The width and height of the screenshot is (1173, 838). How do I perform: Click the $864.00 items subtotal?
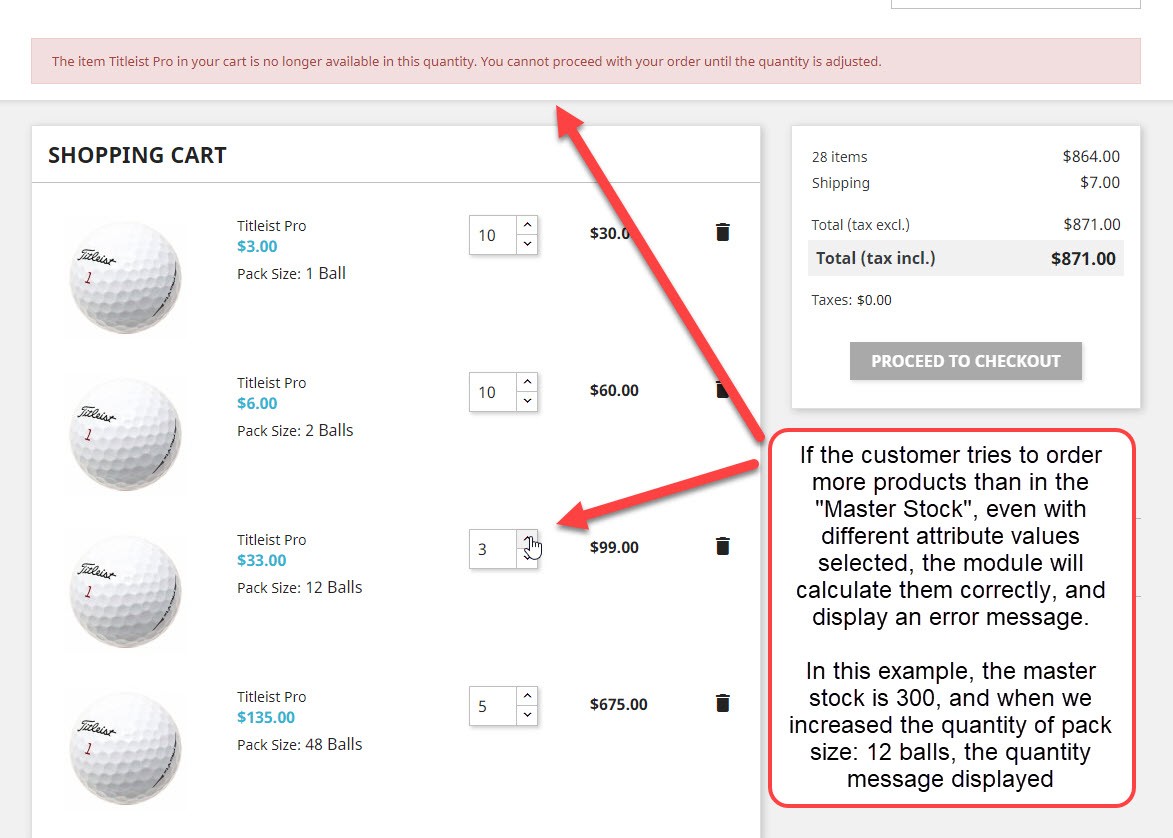1091,156
